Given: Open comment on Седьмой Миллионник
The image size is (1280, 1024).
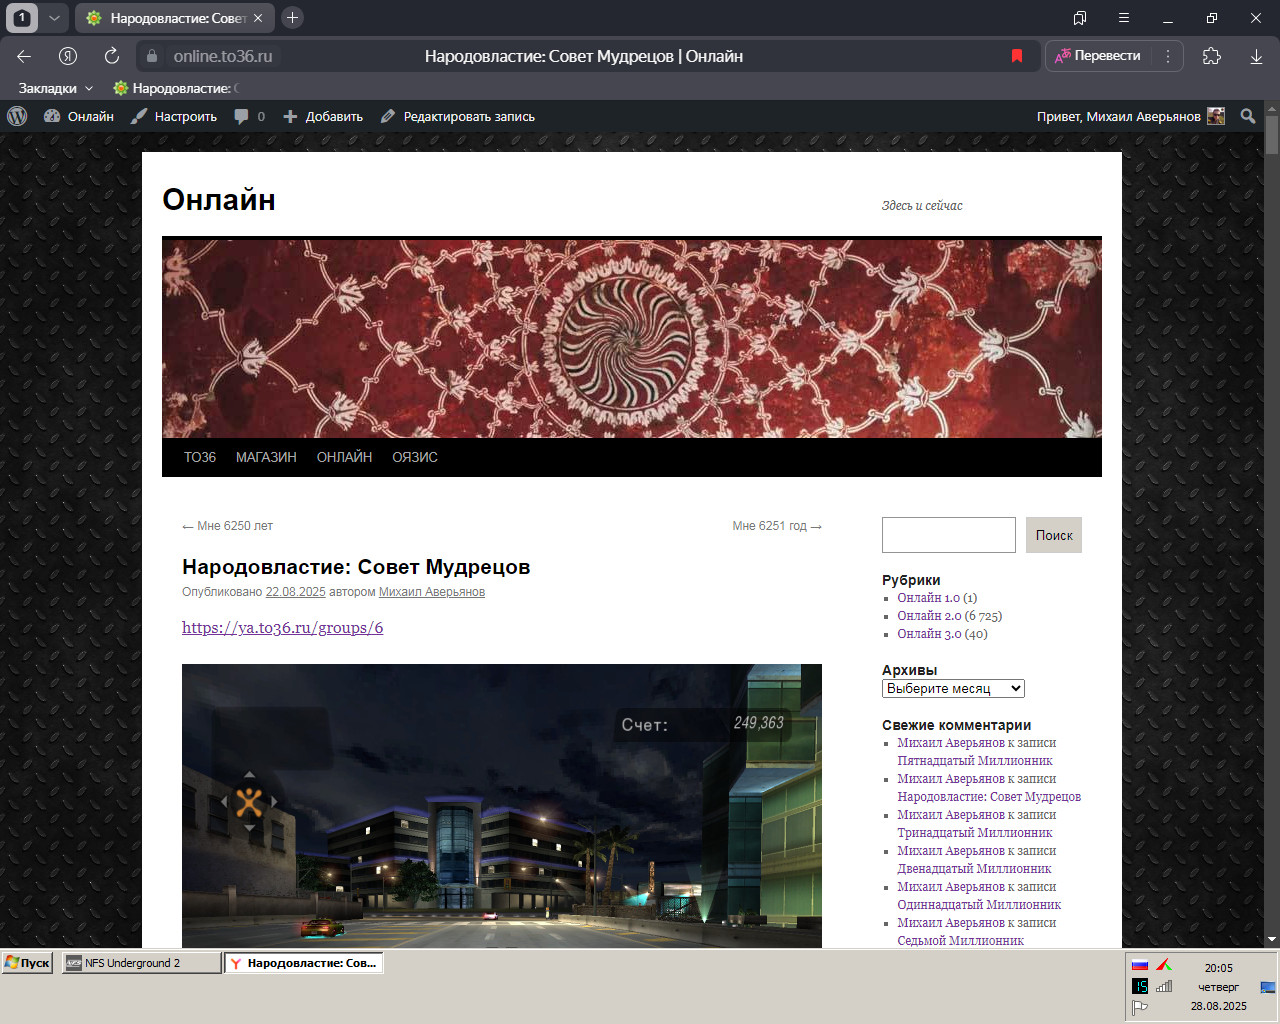Looking at the screenshot, I should coord(961,941).
